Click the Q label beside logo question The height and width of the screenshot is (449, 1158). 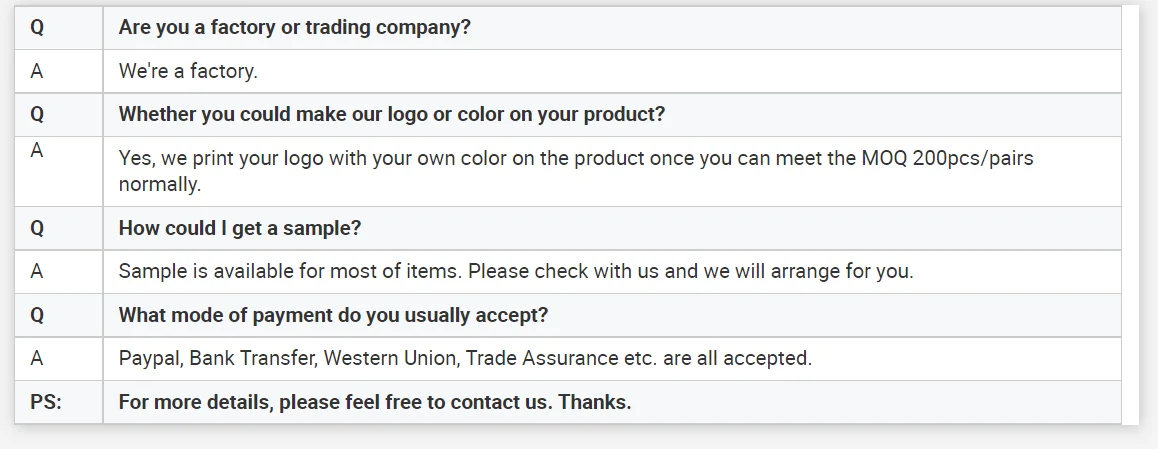[37, 114]
